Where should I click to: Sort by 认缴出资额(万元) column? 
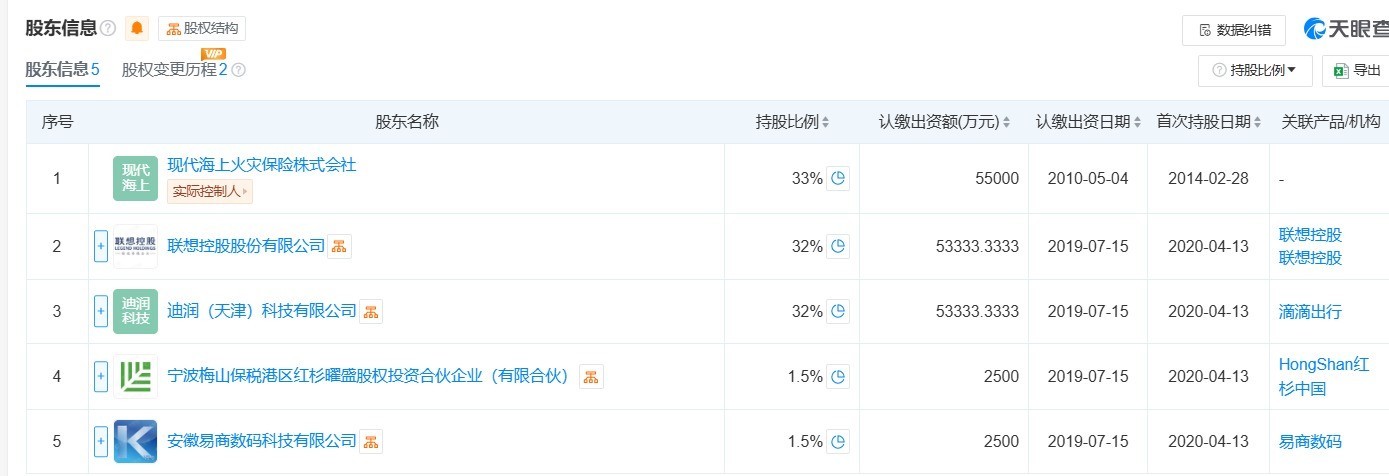pos(945,122)
